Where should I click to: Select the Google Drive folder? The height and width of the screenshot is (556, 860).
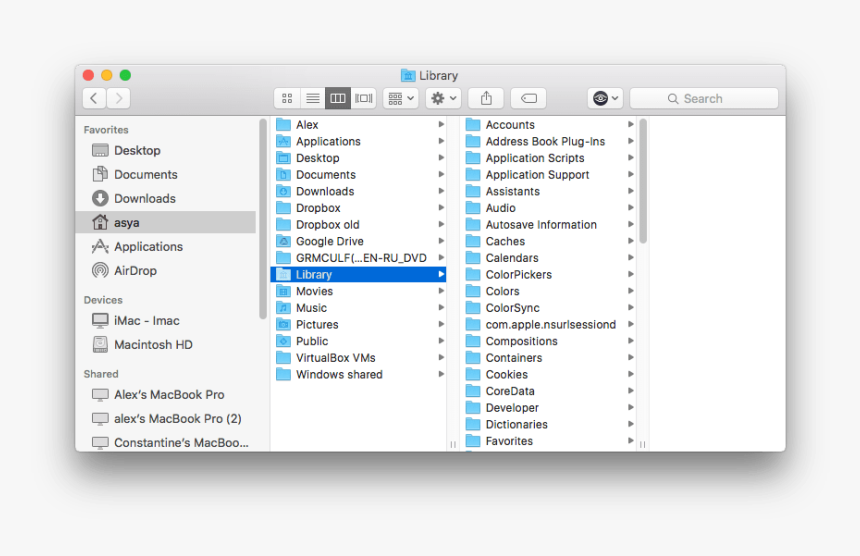click(x=358, y=241)
